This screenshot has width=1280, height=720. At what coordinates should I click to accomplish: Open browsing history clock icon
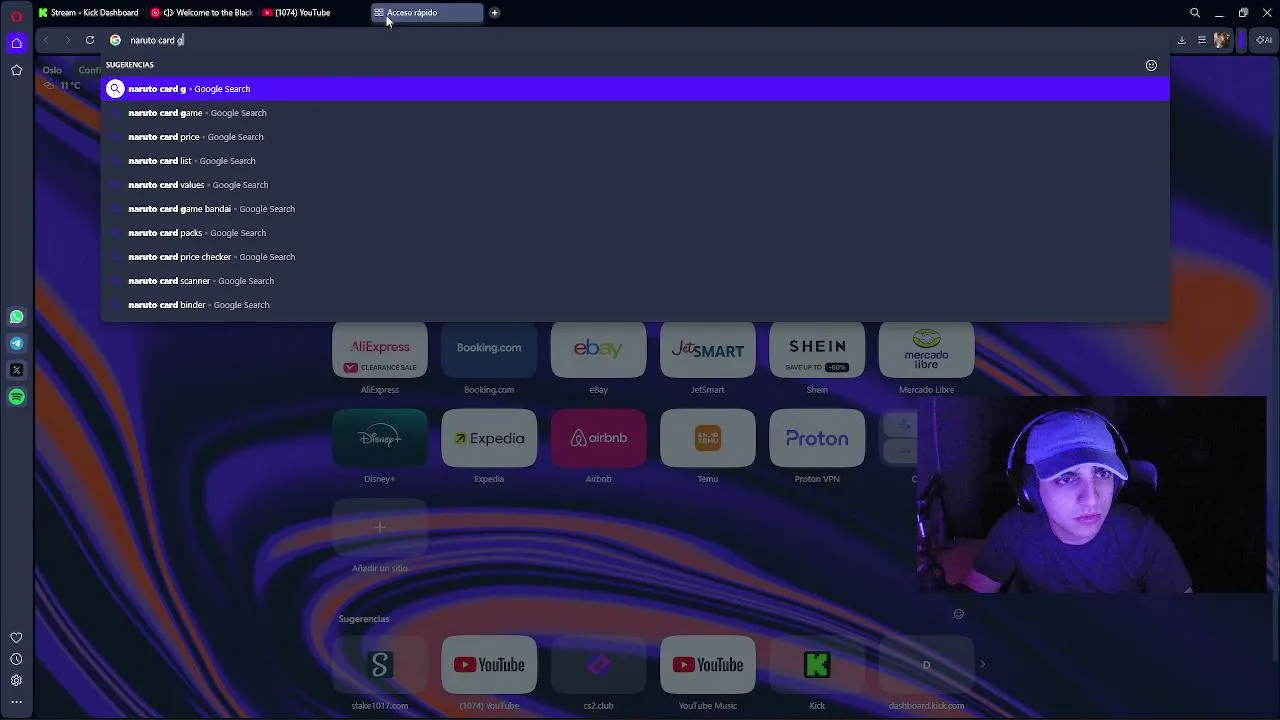16,659
